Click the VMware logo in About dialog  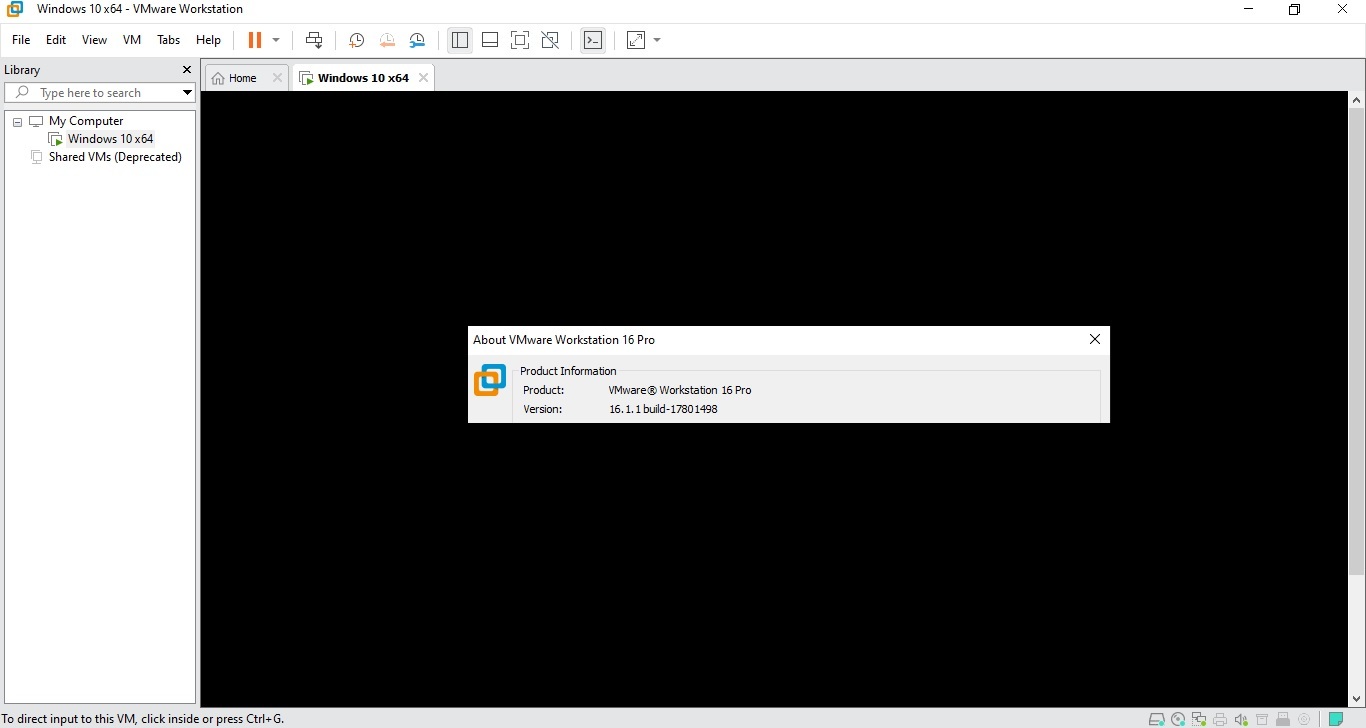coord(490,380)
